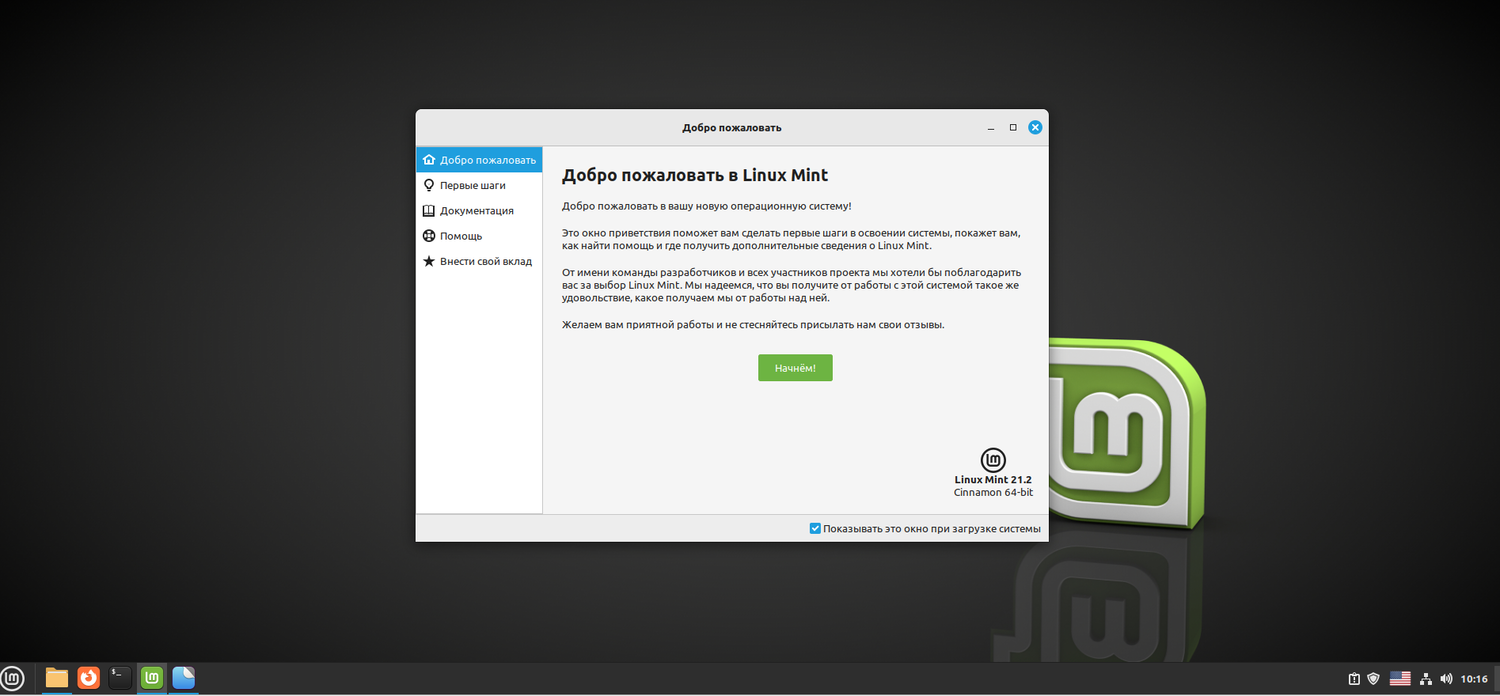Click the heading Добро пожаловать в Linux Mint
Image resolution: width=1500 pixels, height=696 pixels.
point(695,175)
